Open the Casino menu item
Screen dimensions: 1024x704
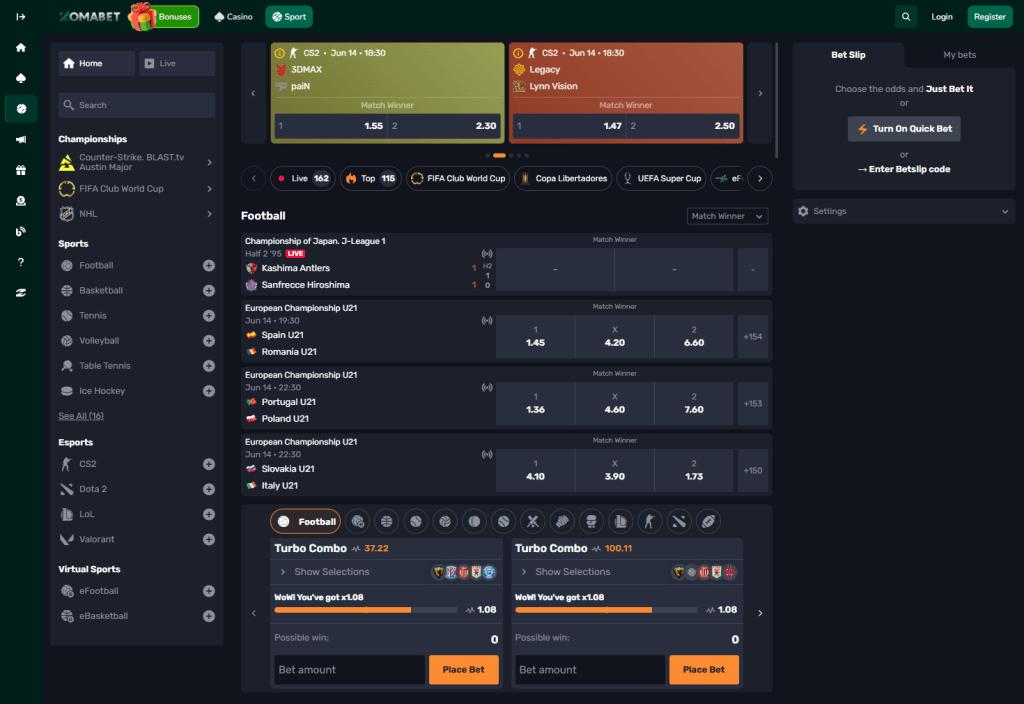point(233,17)
